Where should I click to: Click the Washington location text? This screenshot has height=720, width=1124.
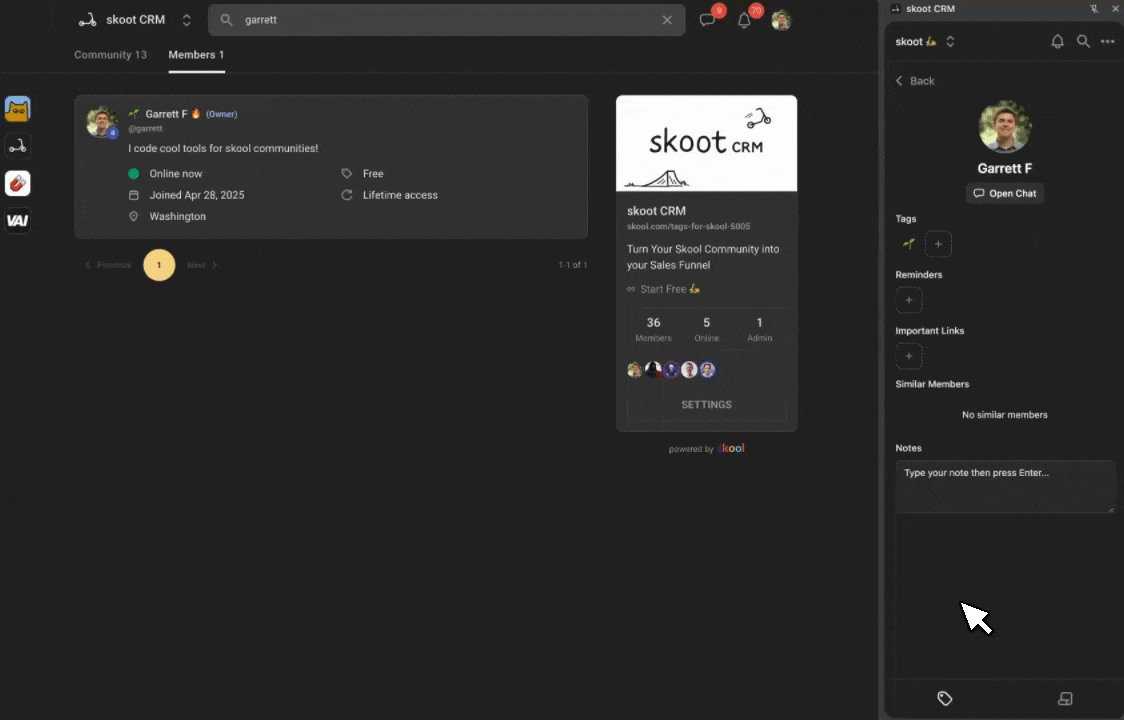(x=177, y=217)
